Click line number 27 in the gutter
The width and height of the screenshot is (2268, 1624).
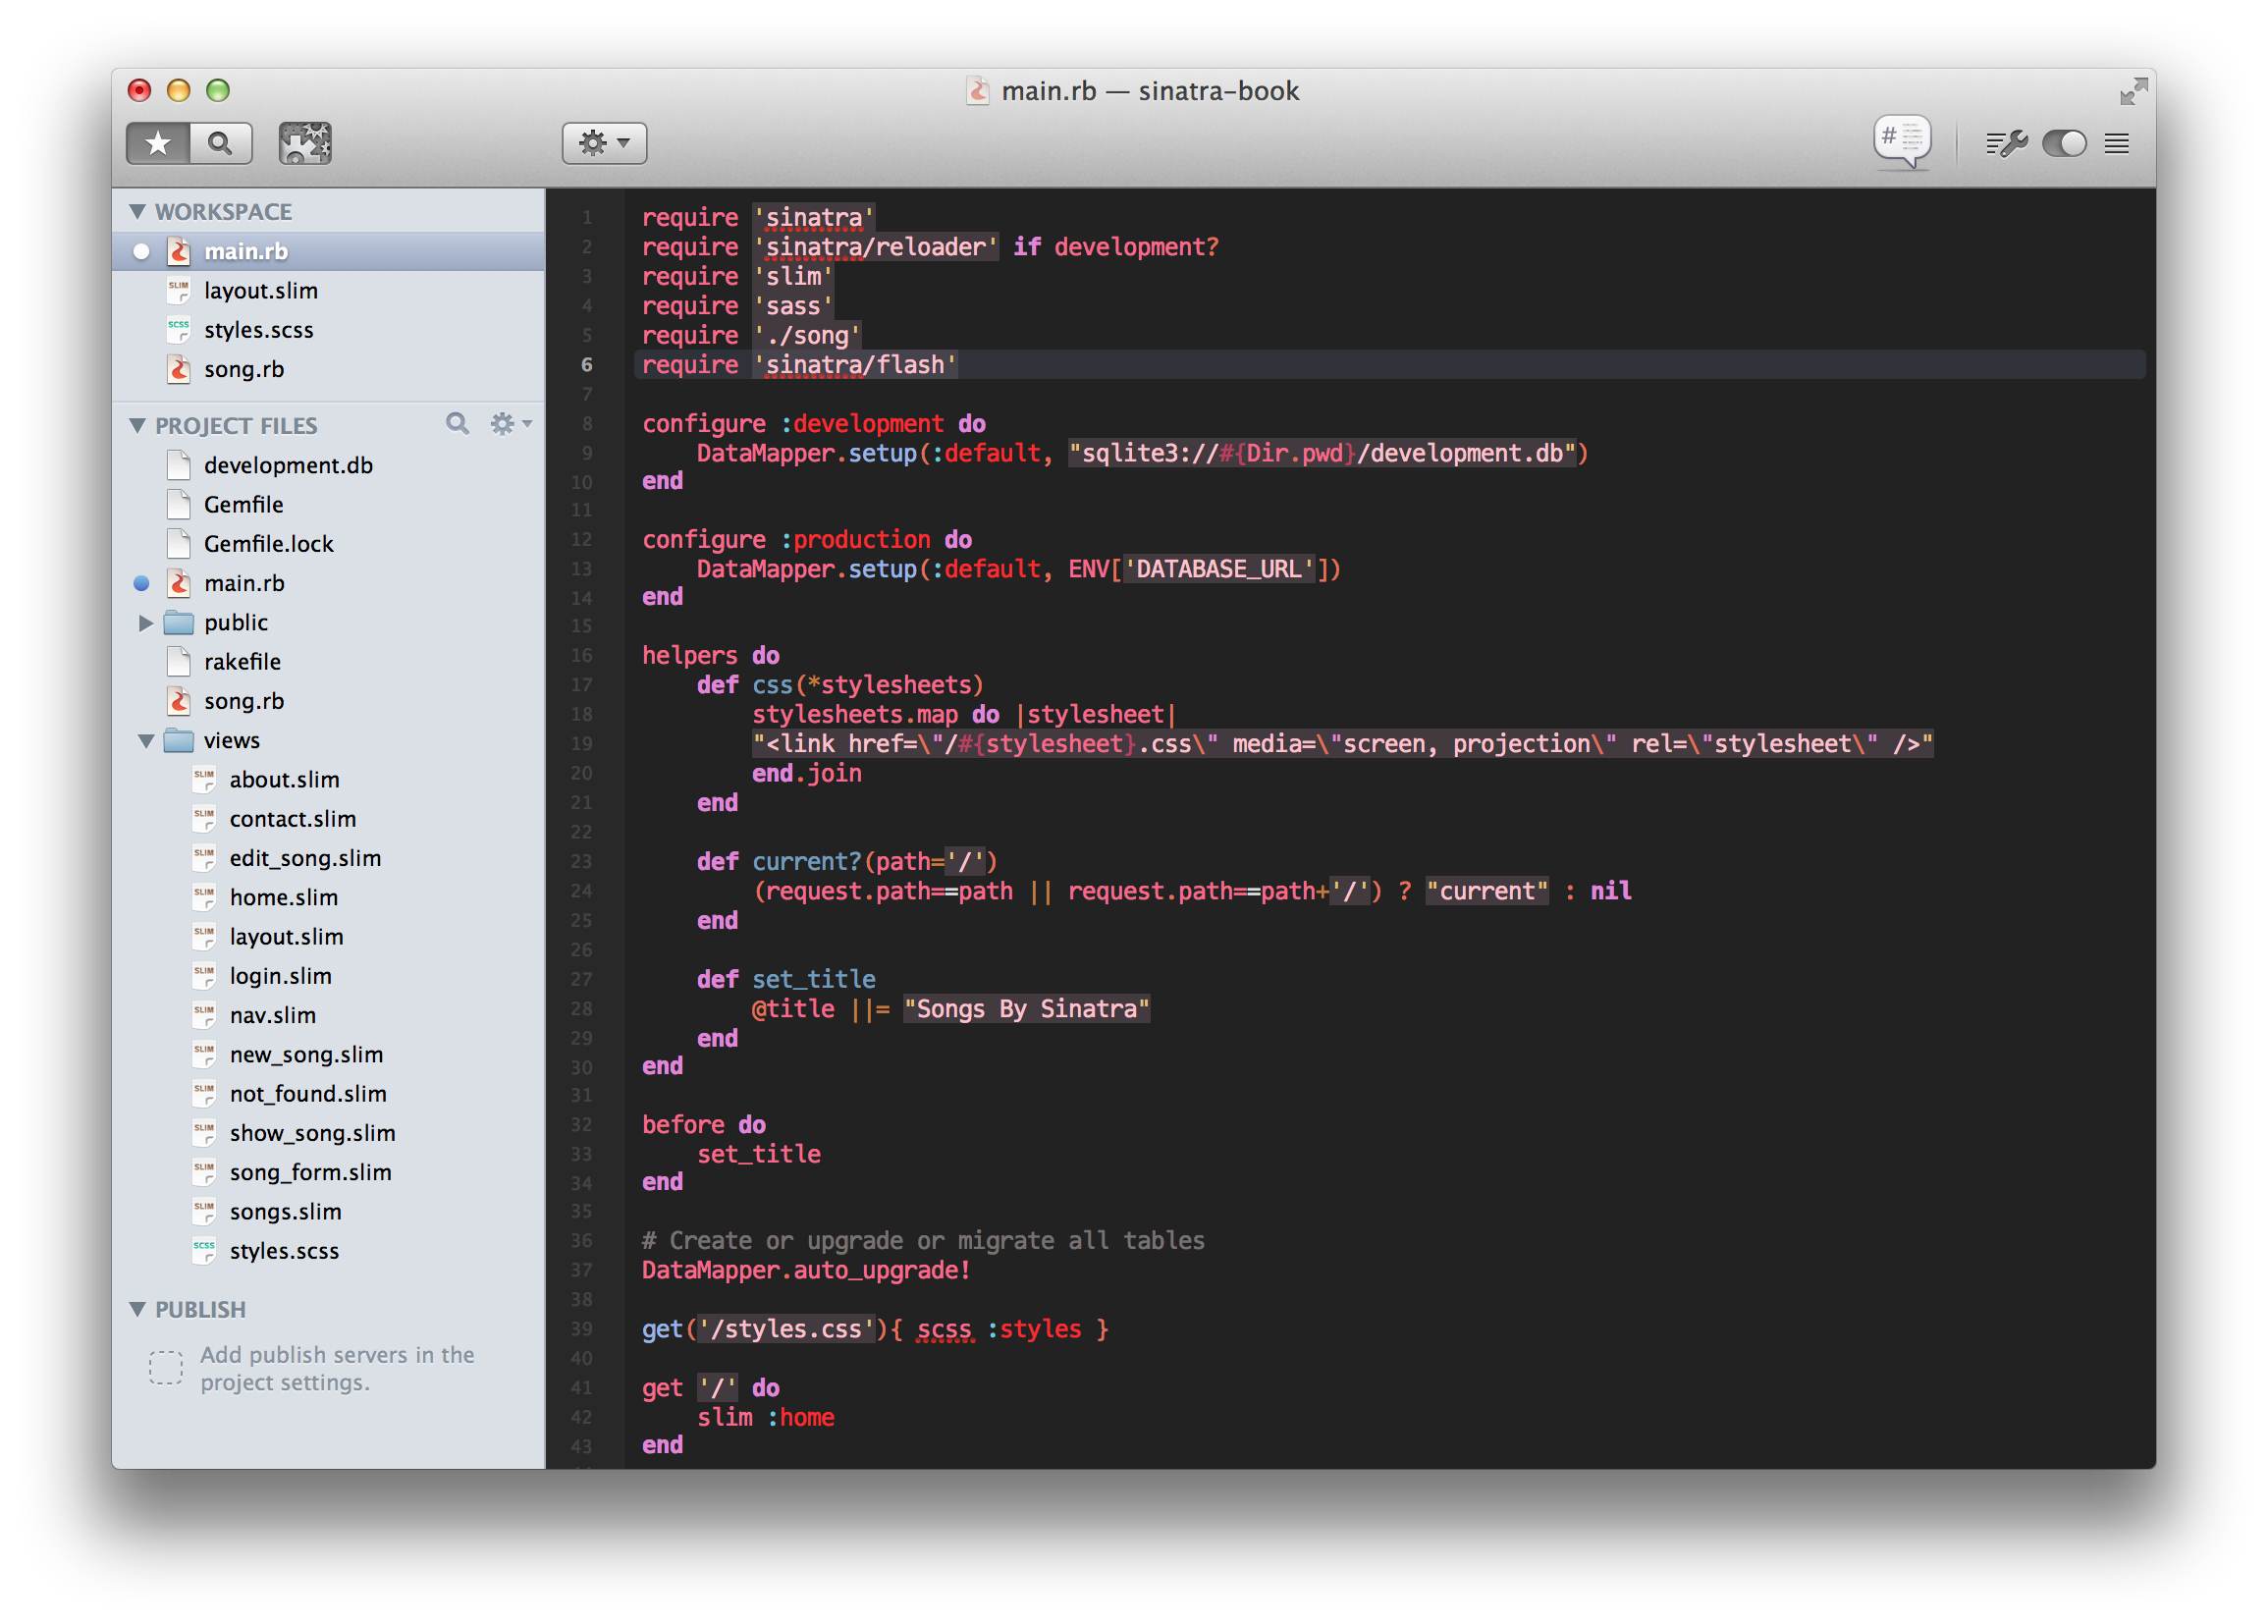pos(582,979)
